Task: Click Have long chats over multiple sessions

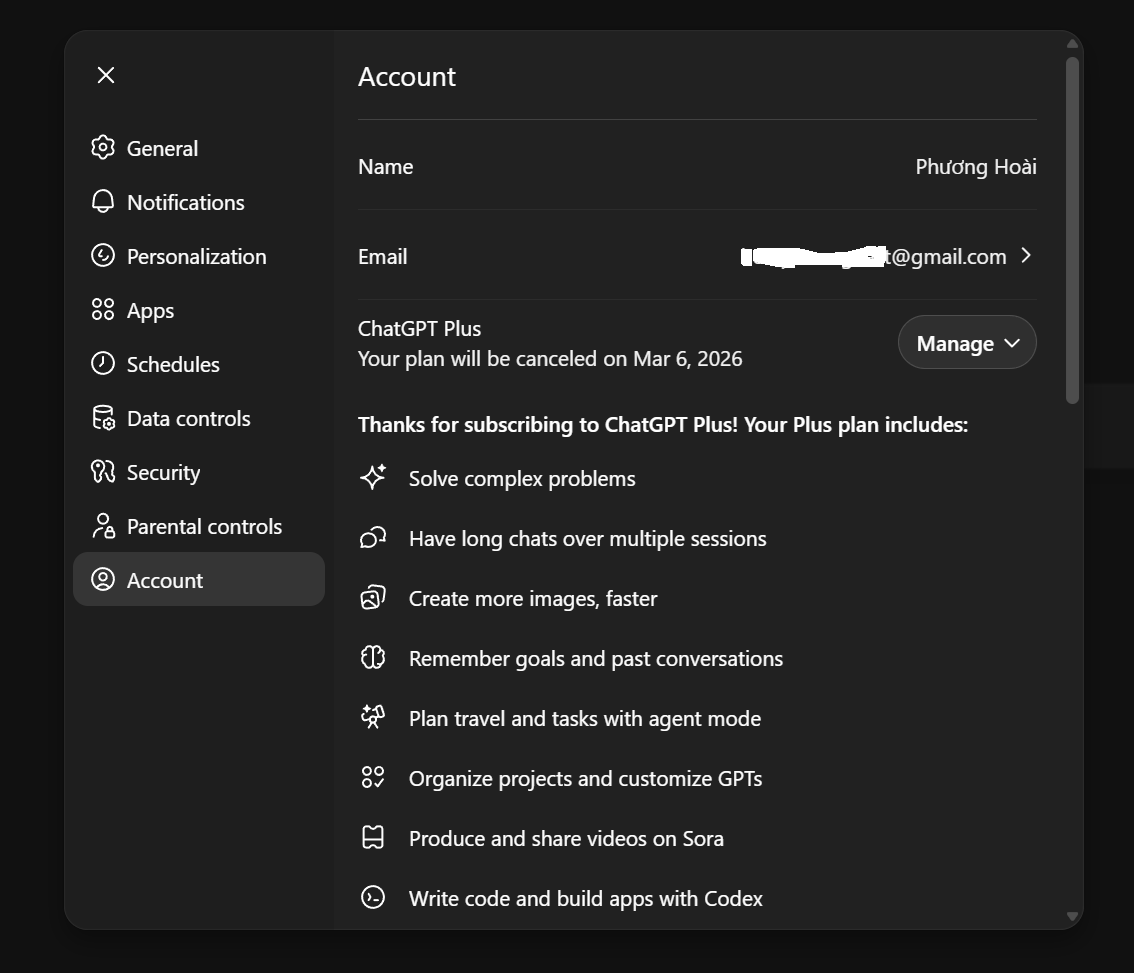Action: coord(587,539)
